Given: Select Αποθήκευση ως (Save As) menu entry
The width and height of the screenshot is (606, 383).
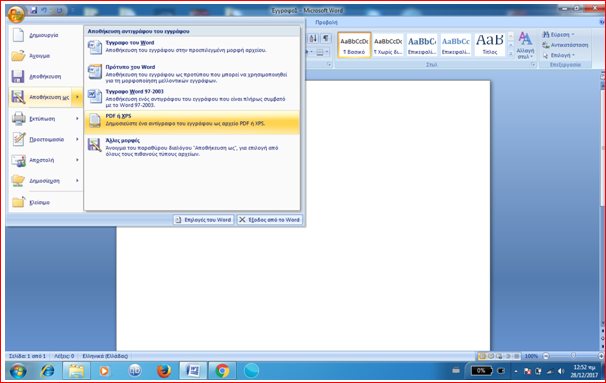Looking at the screenshot, I should click(40, 97).
